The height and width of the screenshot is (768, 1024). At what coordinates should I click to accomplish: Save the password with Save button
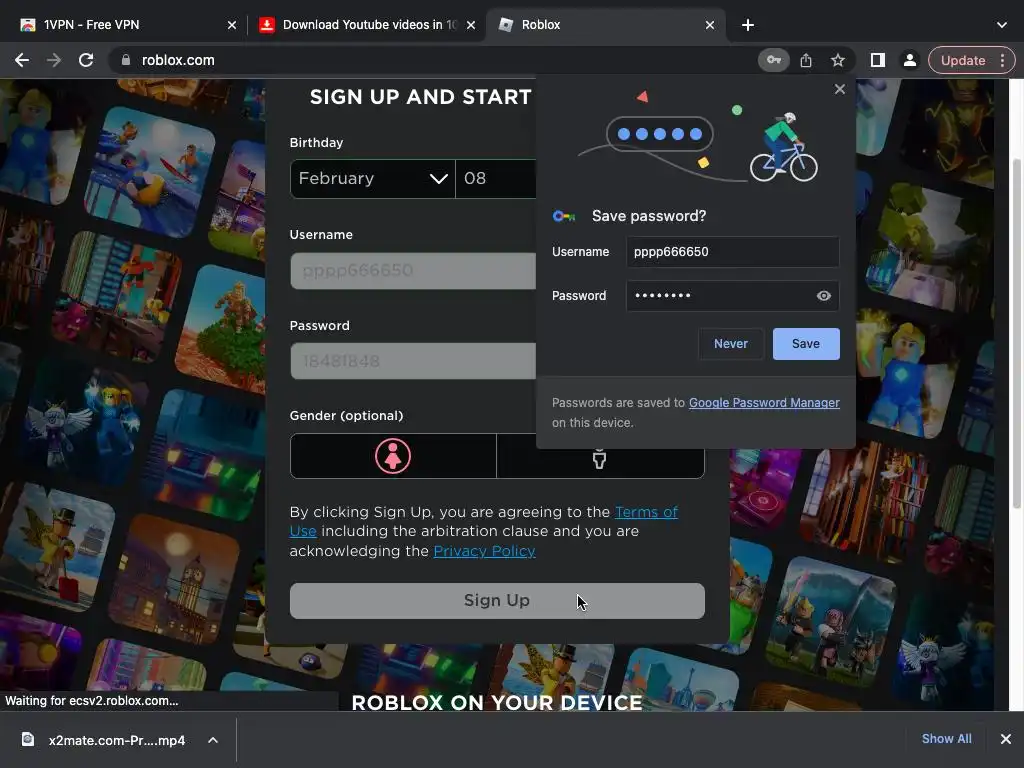pos(806,344)
